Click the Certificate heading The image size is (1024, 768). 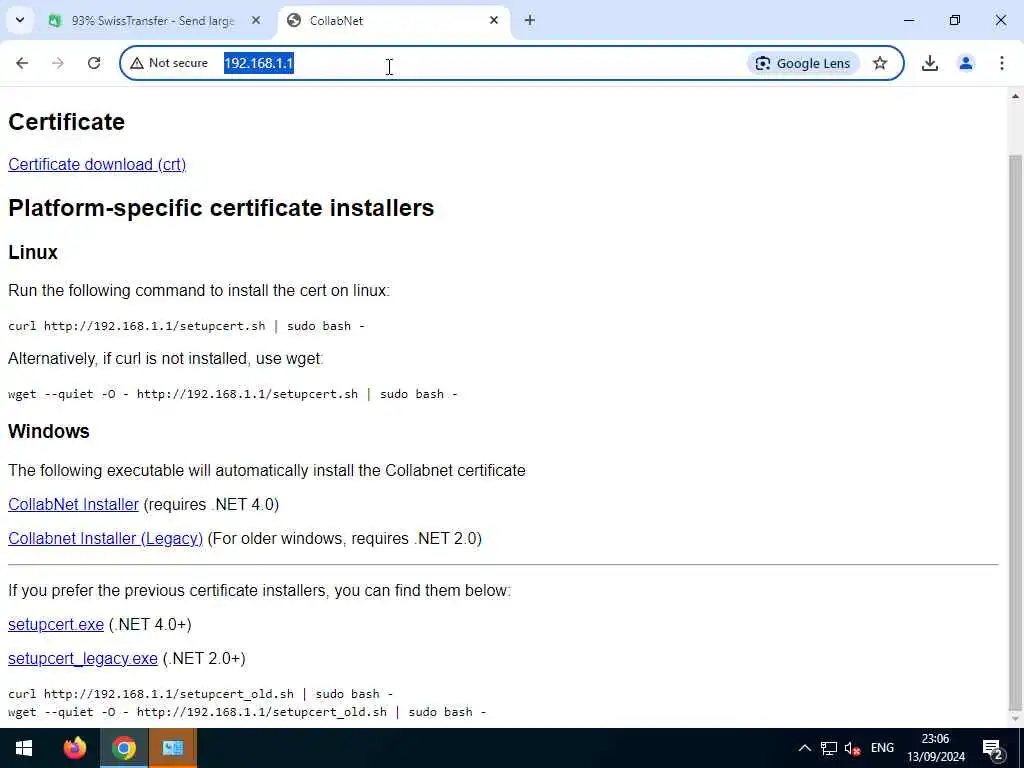click(67, 122)
